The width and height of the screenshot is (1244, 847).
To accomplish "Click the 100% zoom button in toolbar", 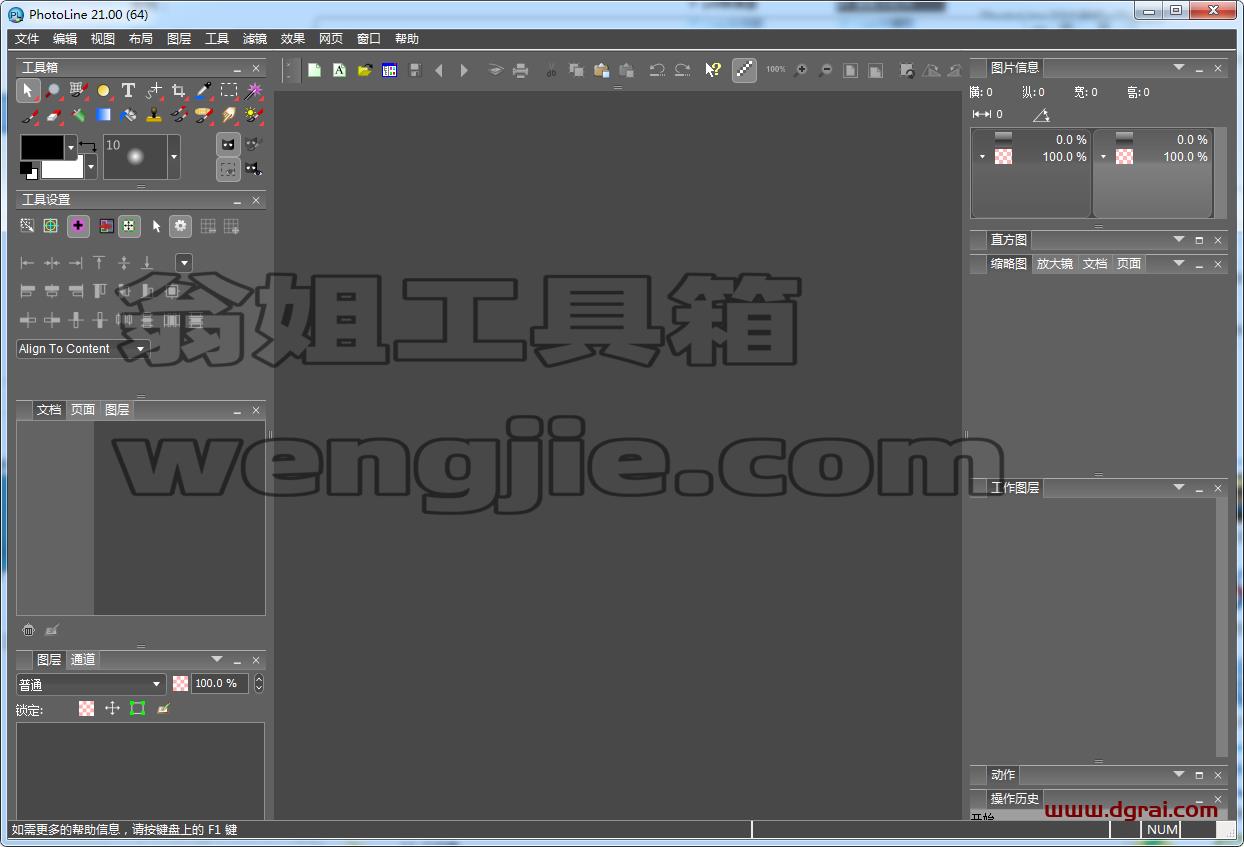I will pos(775,70).
